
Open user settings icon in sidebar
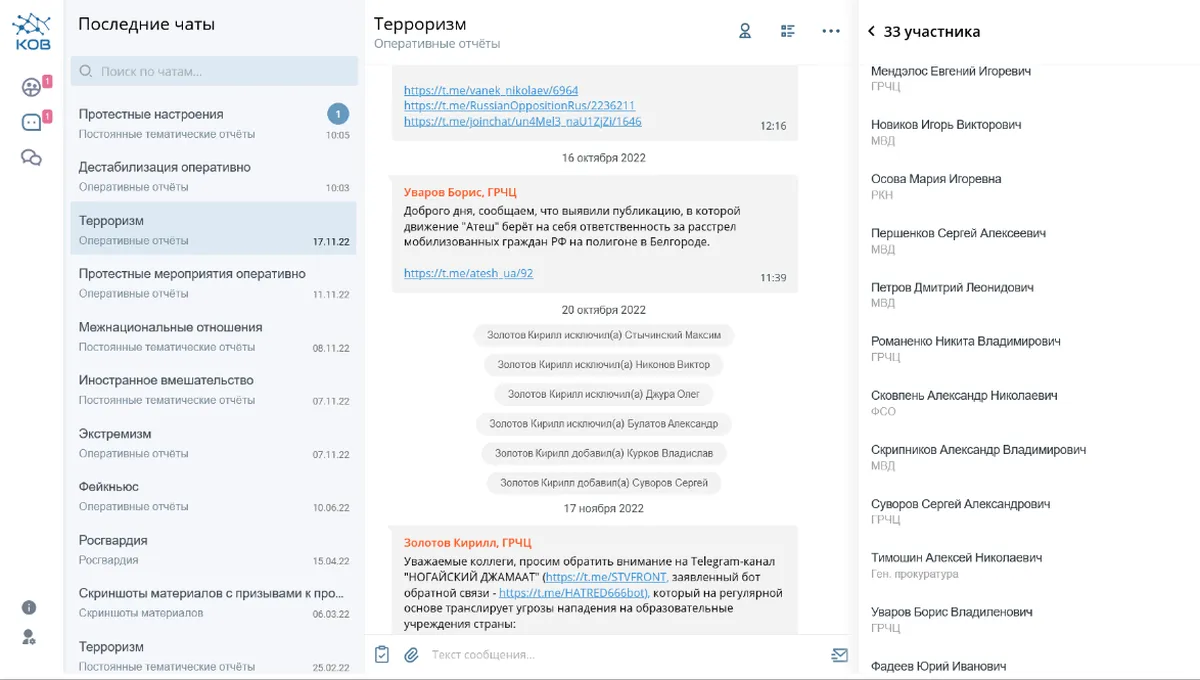click(29, 637)
